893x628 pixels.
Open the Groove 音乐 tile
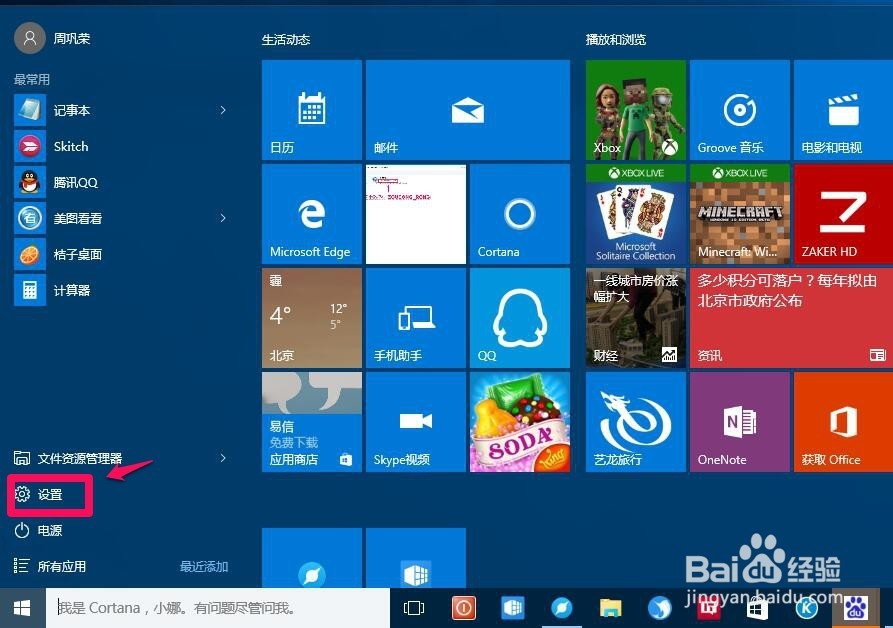click(x=740, y=110)
